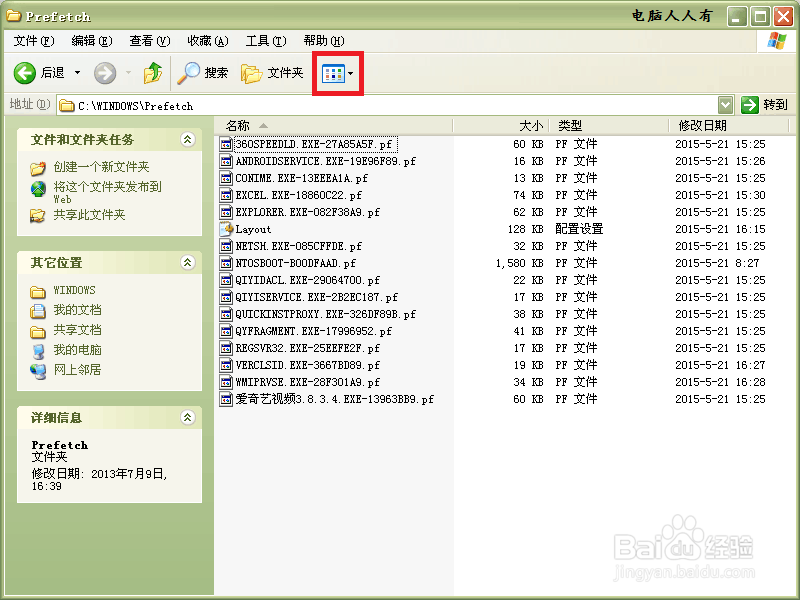Screen dimensions: 800x600
Task: Open the 帮助(H) menu
Action: point(323,41)
